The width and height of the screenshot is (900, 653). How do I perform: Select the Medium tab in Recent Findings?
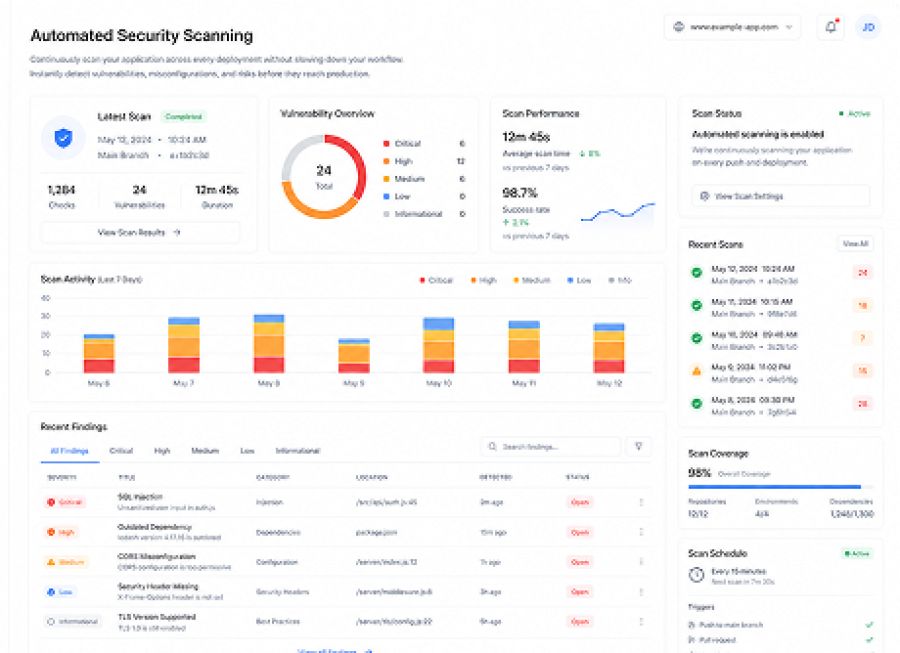click(x=205, y=451)
